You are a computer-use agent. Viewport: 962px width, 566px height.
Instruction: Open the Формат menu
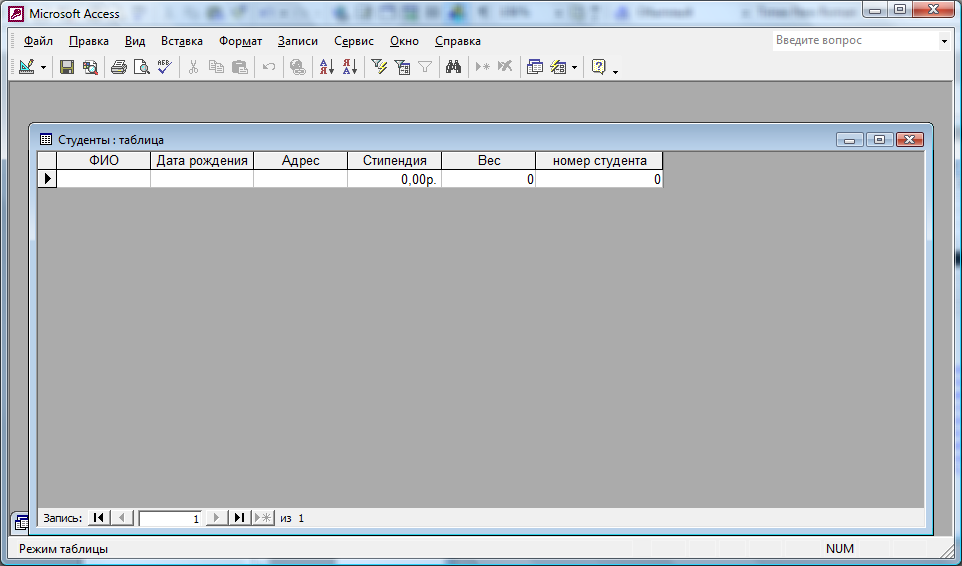point(240,41)
